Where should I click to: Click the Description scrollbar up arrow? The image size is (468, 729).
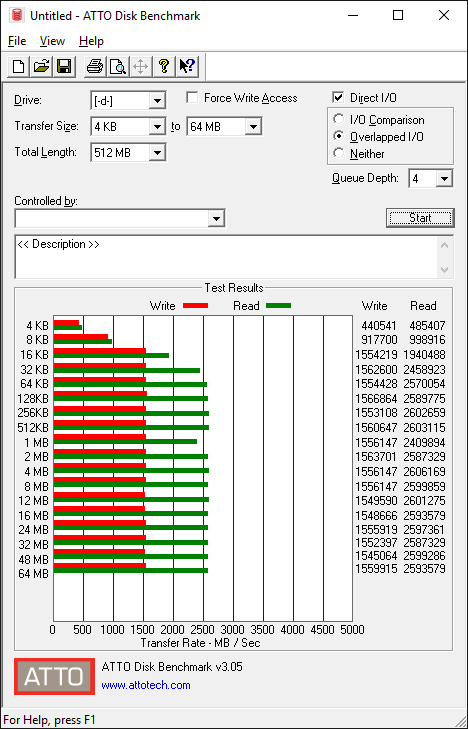click(444, 245)
